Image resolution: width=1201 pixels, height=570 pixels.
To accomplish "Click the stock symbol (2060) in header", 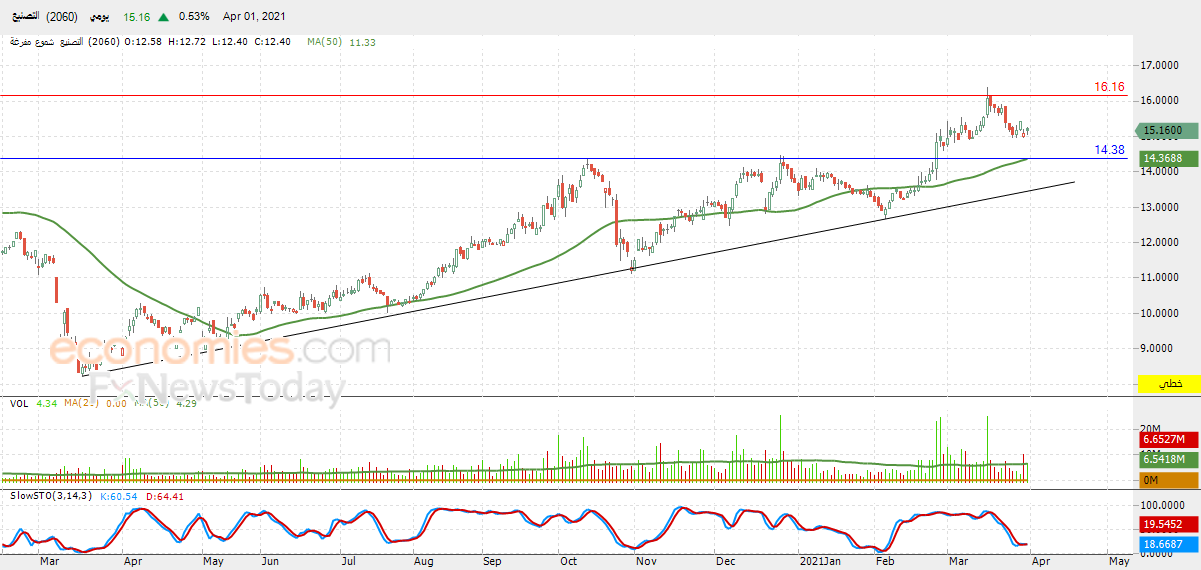I will pos(62,17).
